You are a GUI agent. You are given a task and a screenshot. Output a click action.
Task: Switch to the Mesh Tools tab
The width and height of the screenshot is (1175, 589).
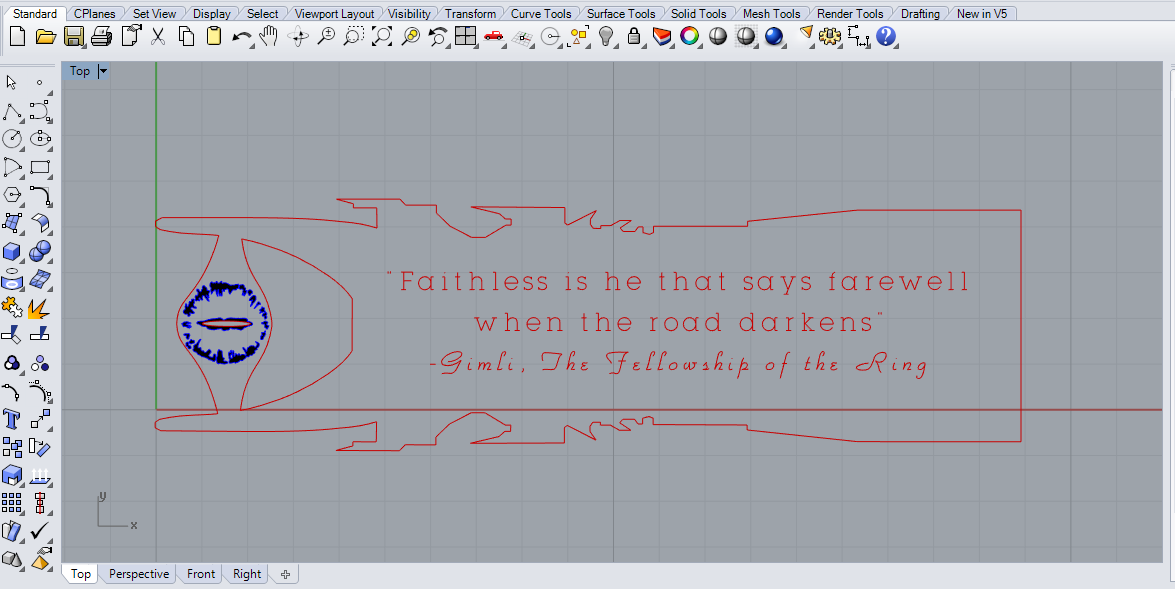click(772, 13)
